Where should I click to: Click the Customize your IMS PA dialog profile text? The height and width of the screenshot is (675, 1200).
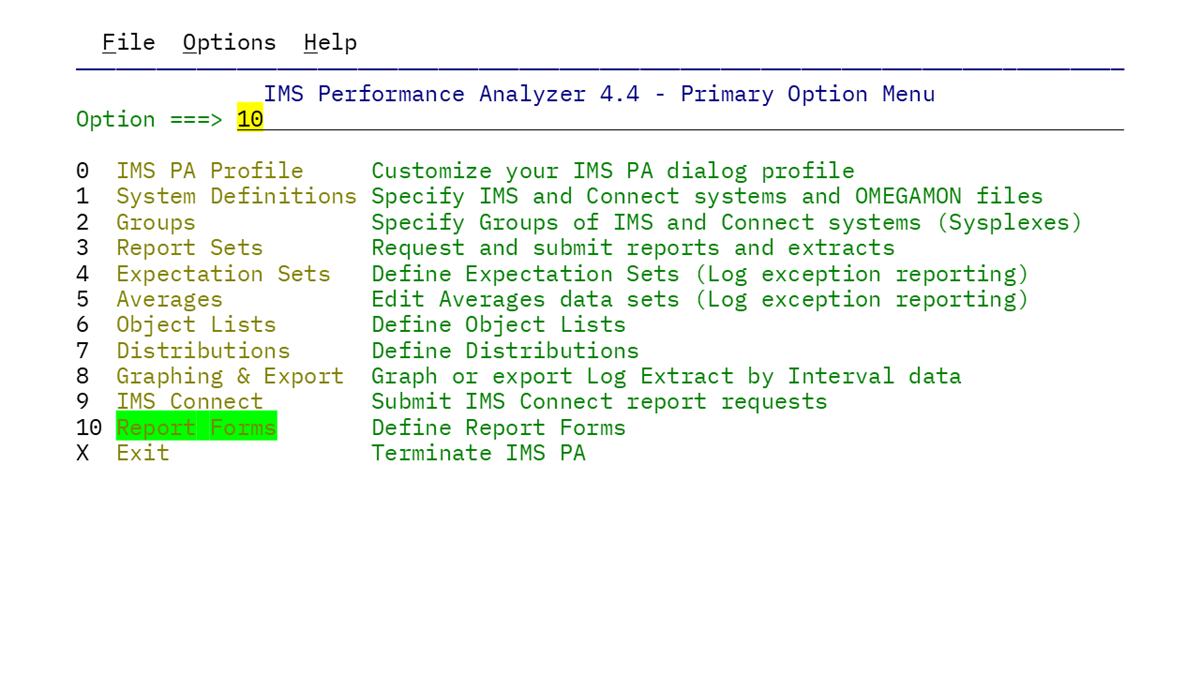click(611, 170)
